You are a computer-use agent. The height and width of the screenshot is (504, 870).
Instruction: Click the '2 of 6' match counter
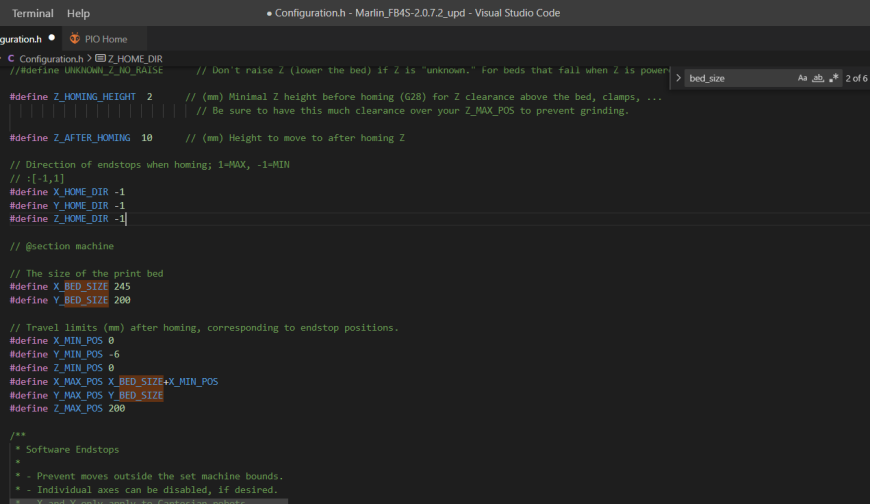[x=856, y=78]
